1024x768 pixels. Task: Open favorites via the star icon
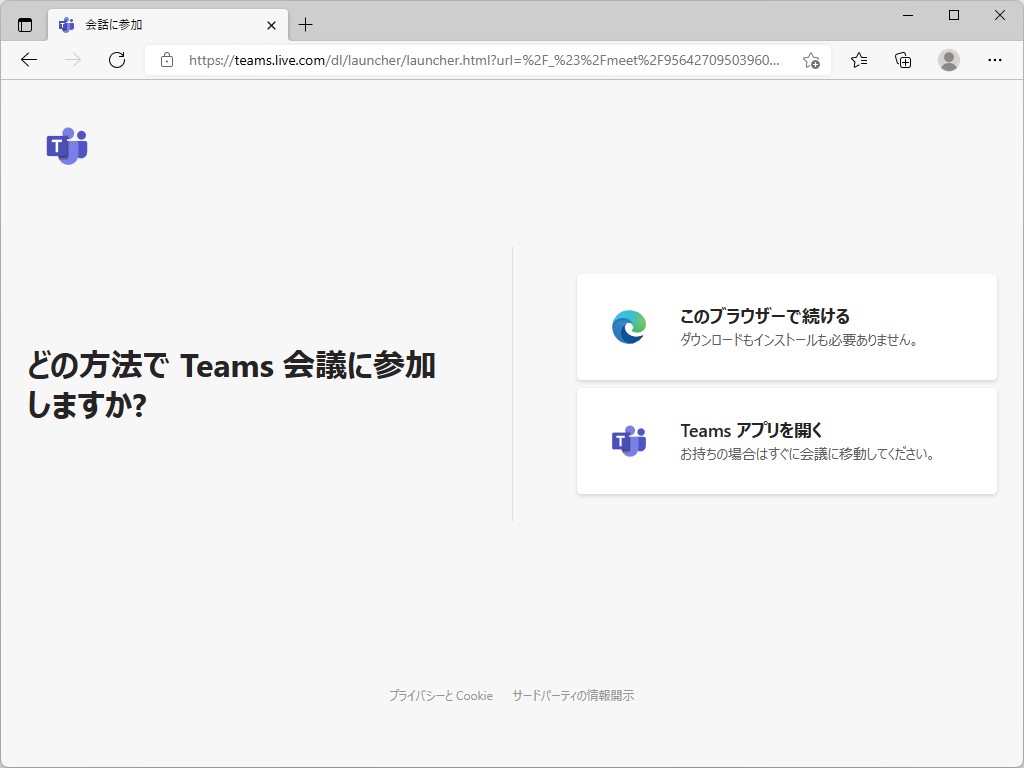pyautogui.click(x=858, y=60)
